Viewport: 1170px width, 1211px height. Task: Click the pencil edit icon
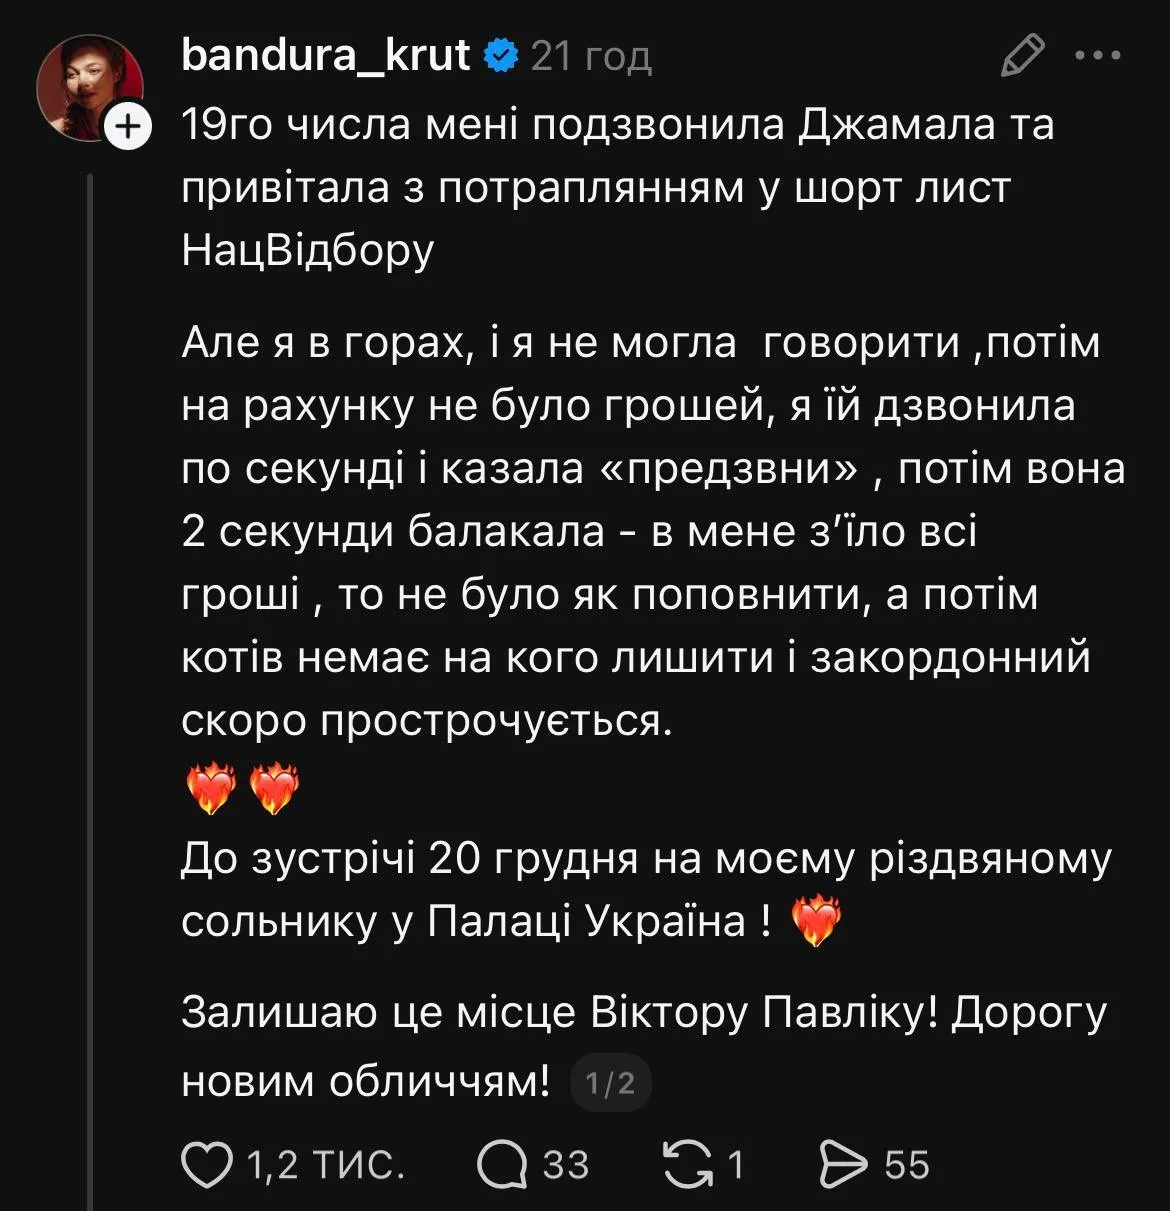[x=1022, y=56]
